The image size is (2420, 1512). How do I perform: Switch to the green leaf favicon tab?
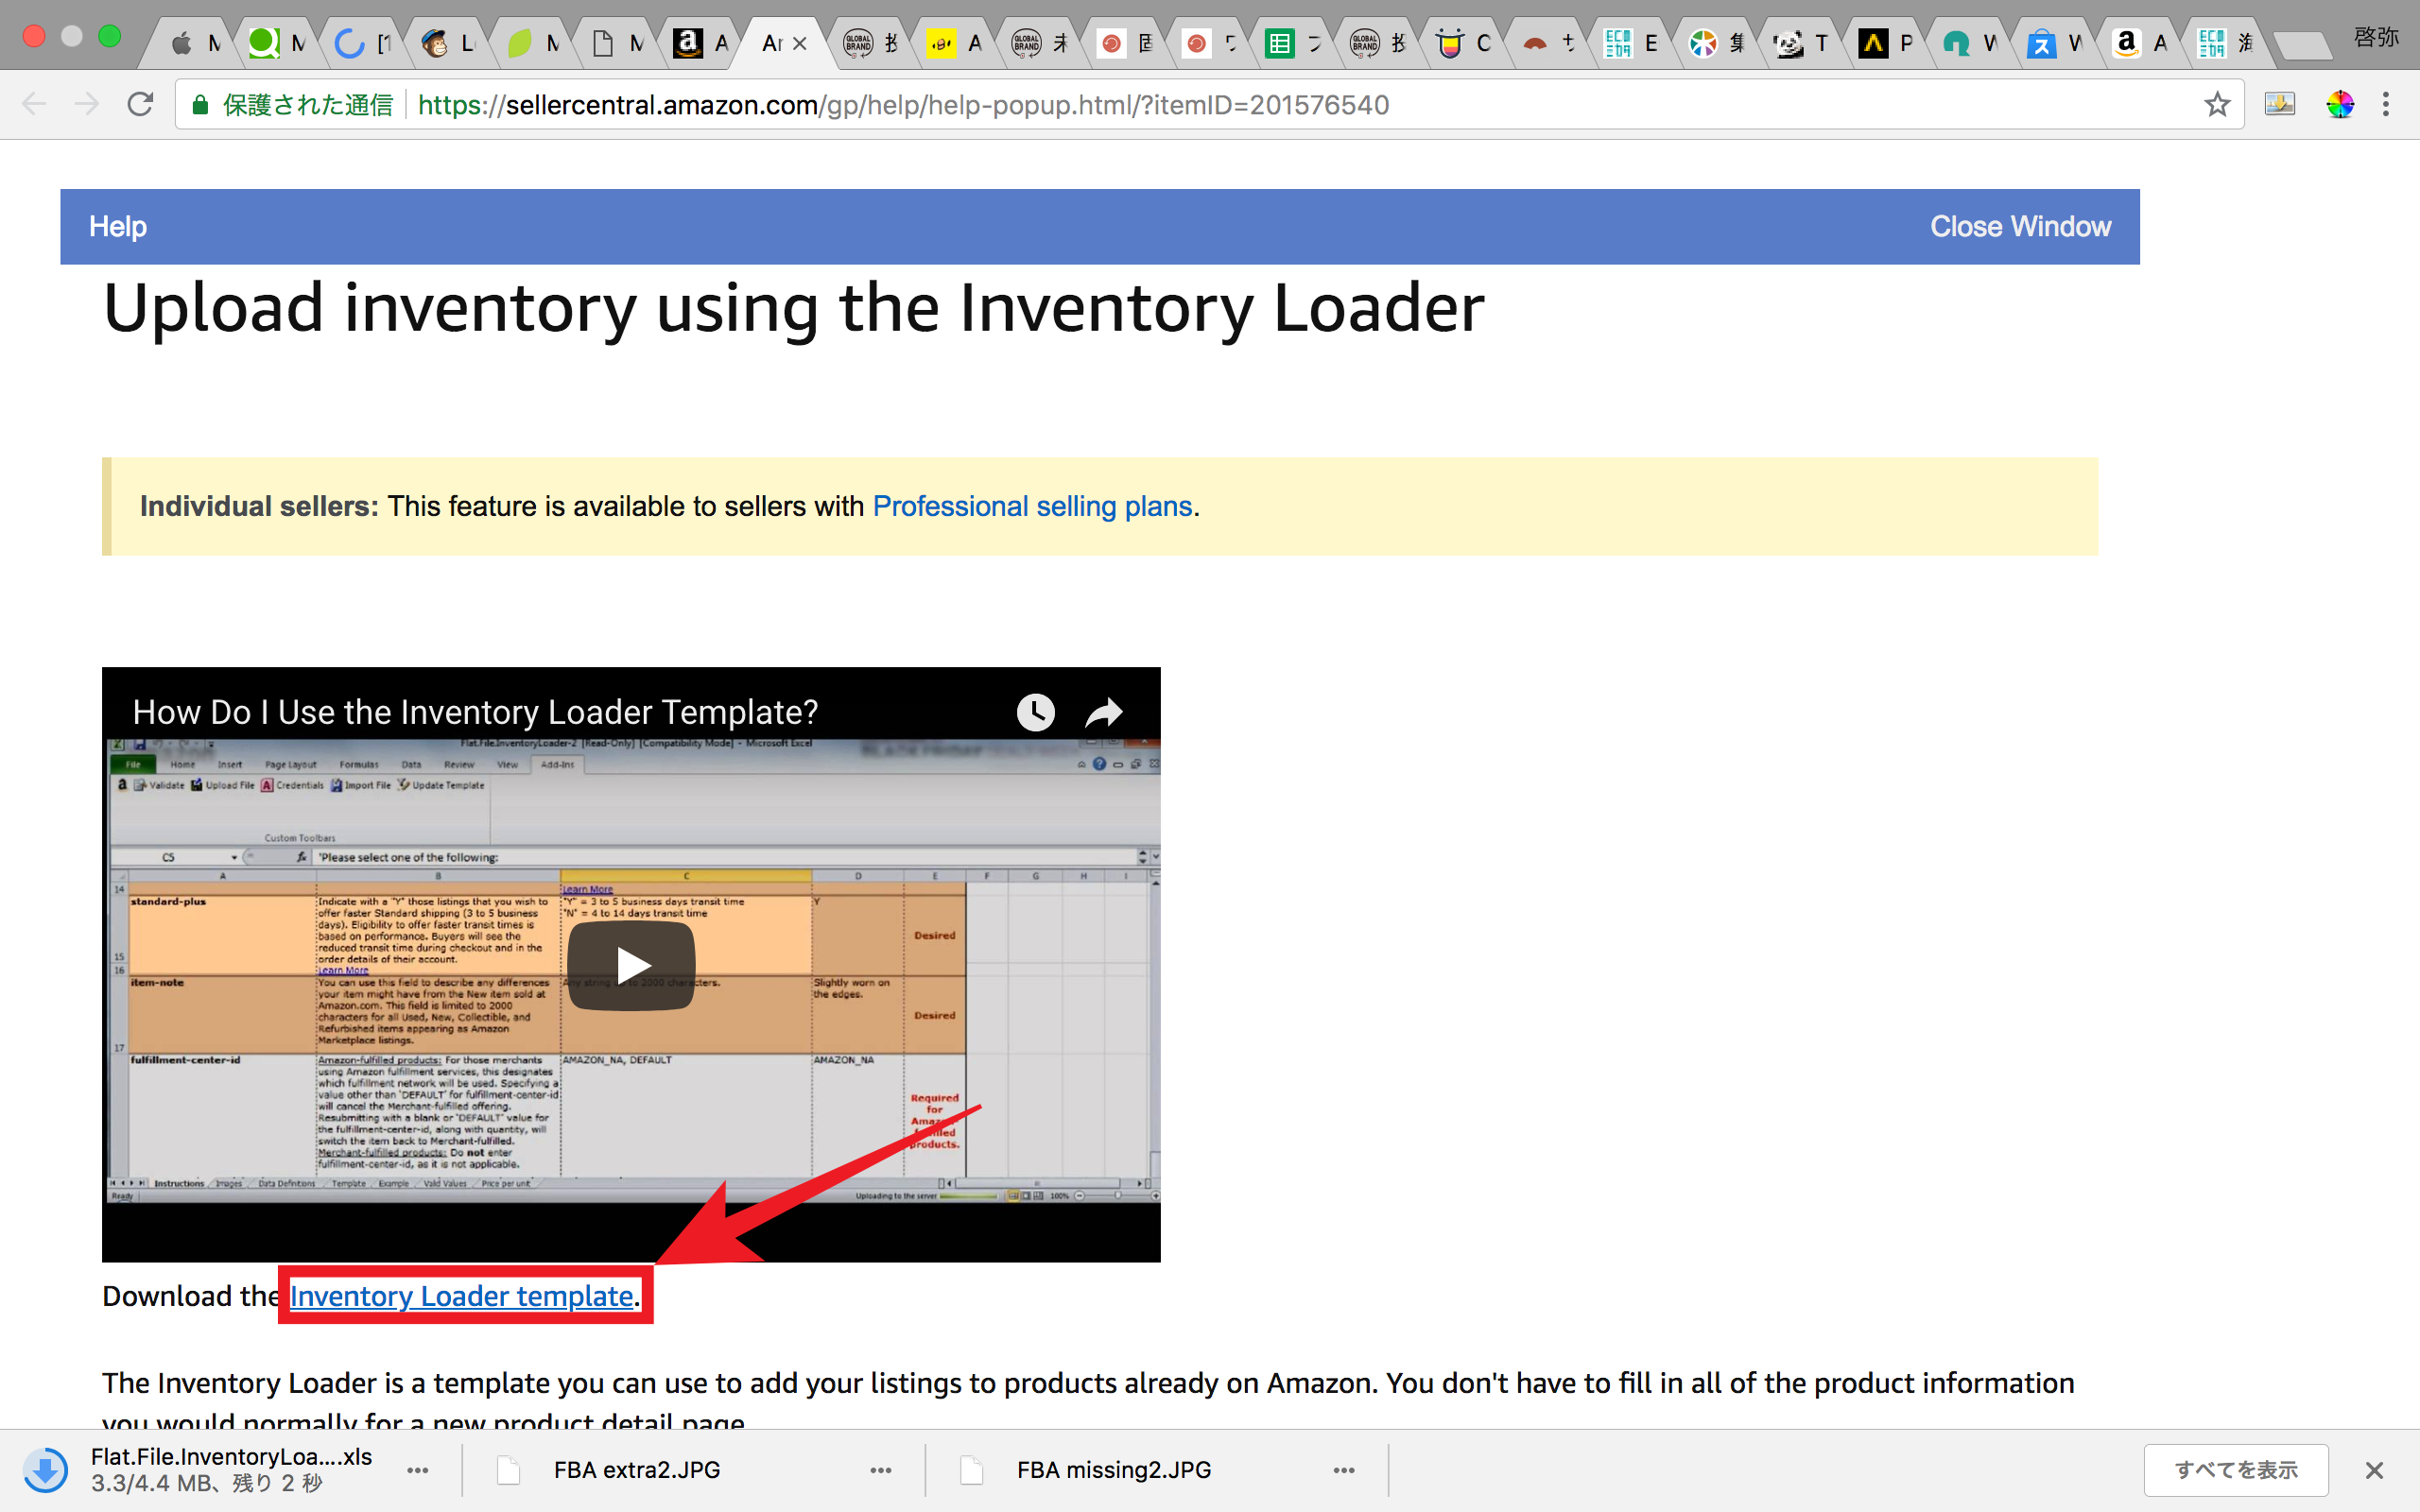coord(519,43)
